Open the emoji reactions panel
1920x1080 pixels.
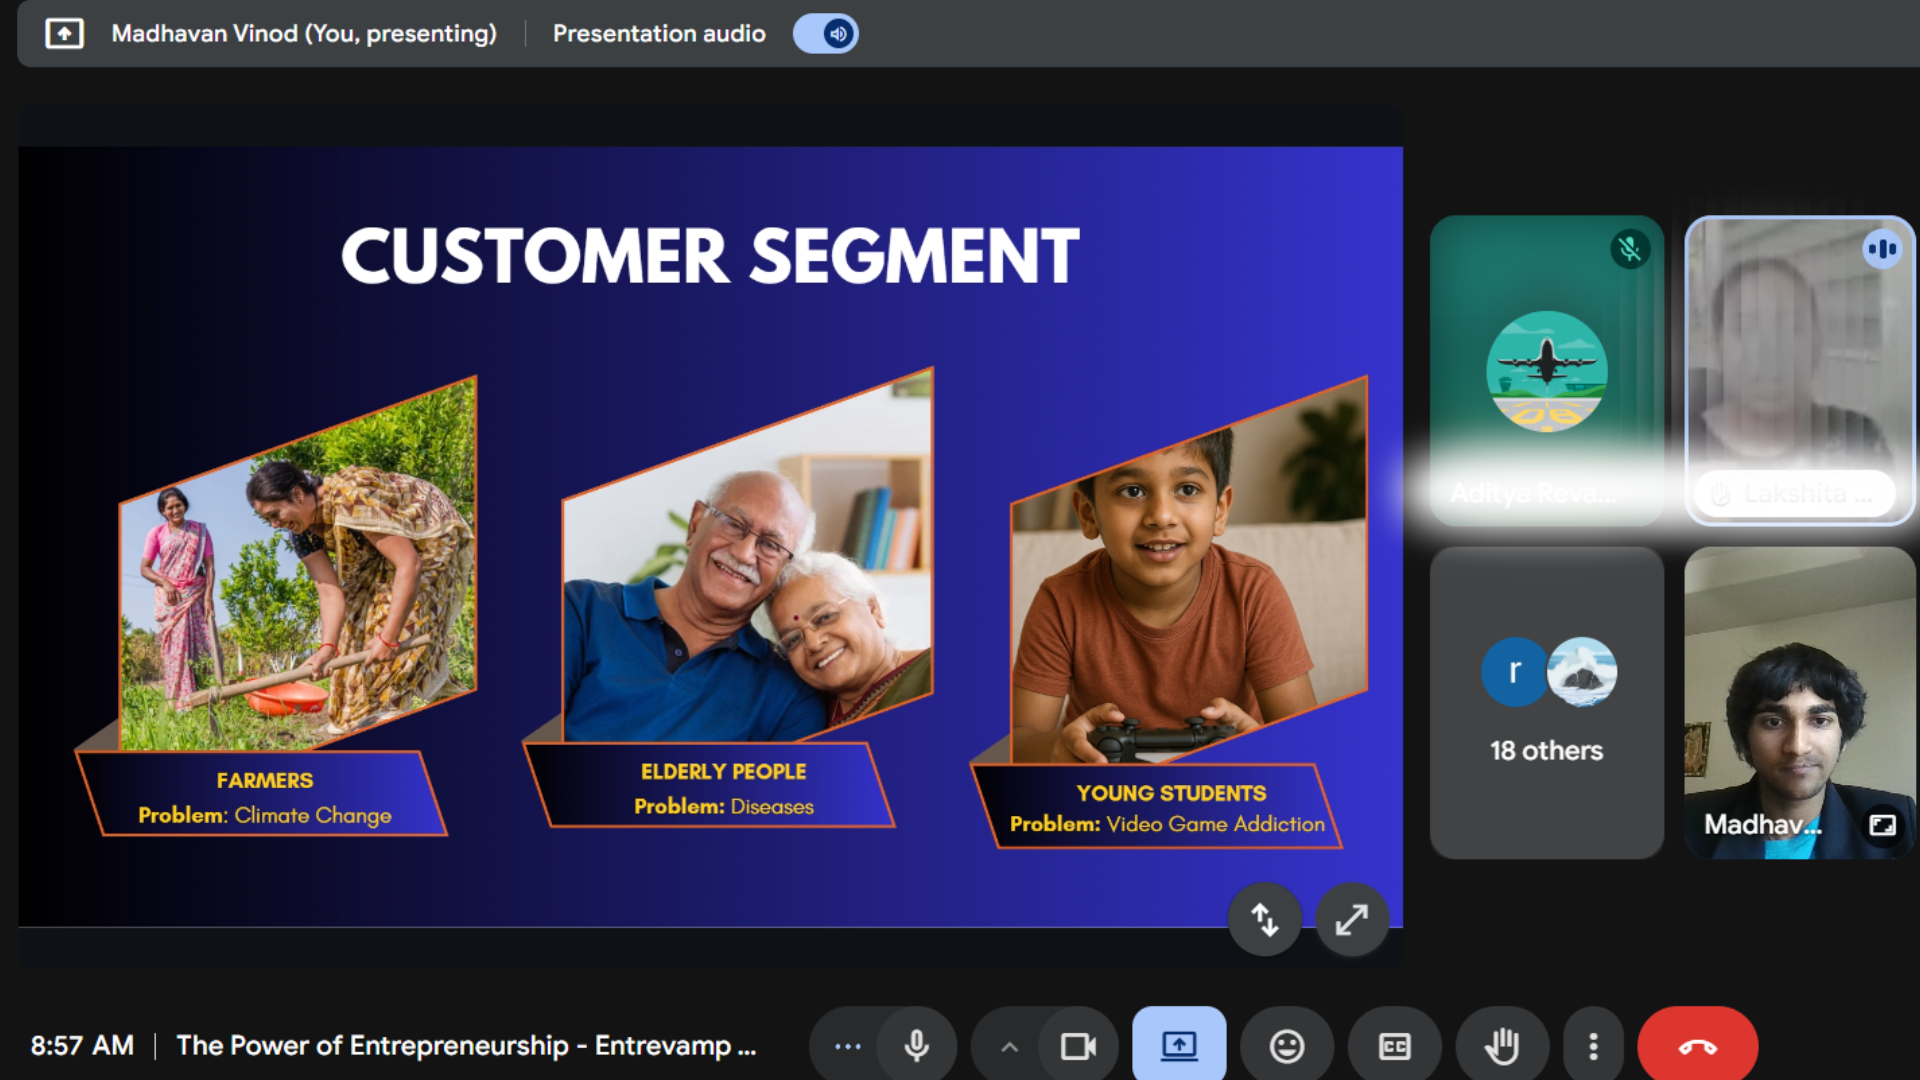tap(1286, 1045)
